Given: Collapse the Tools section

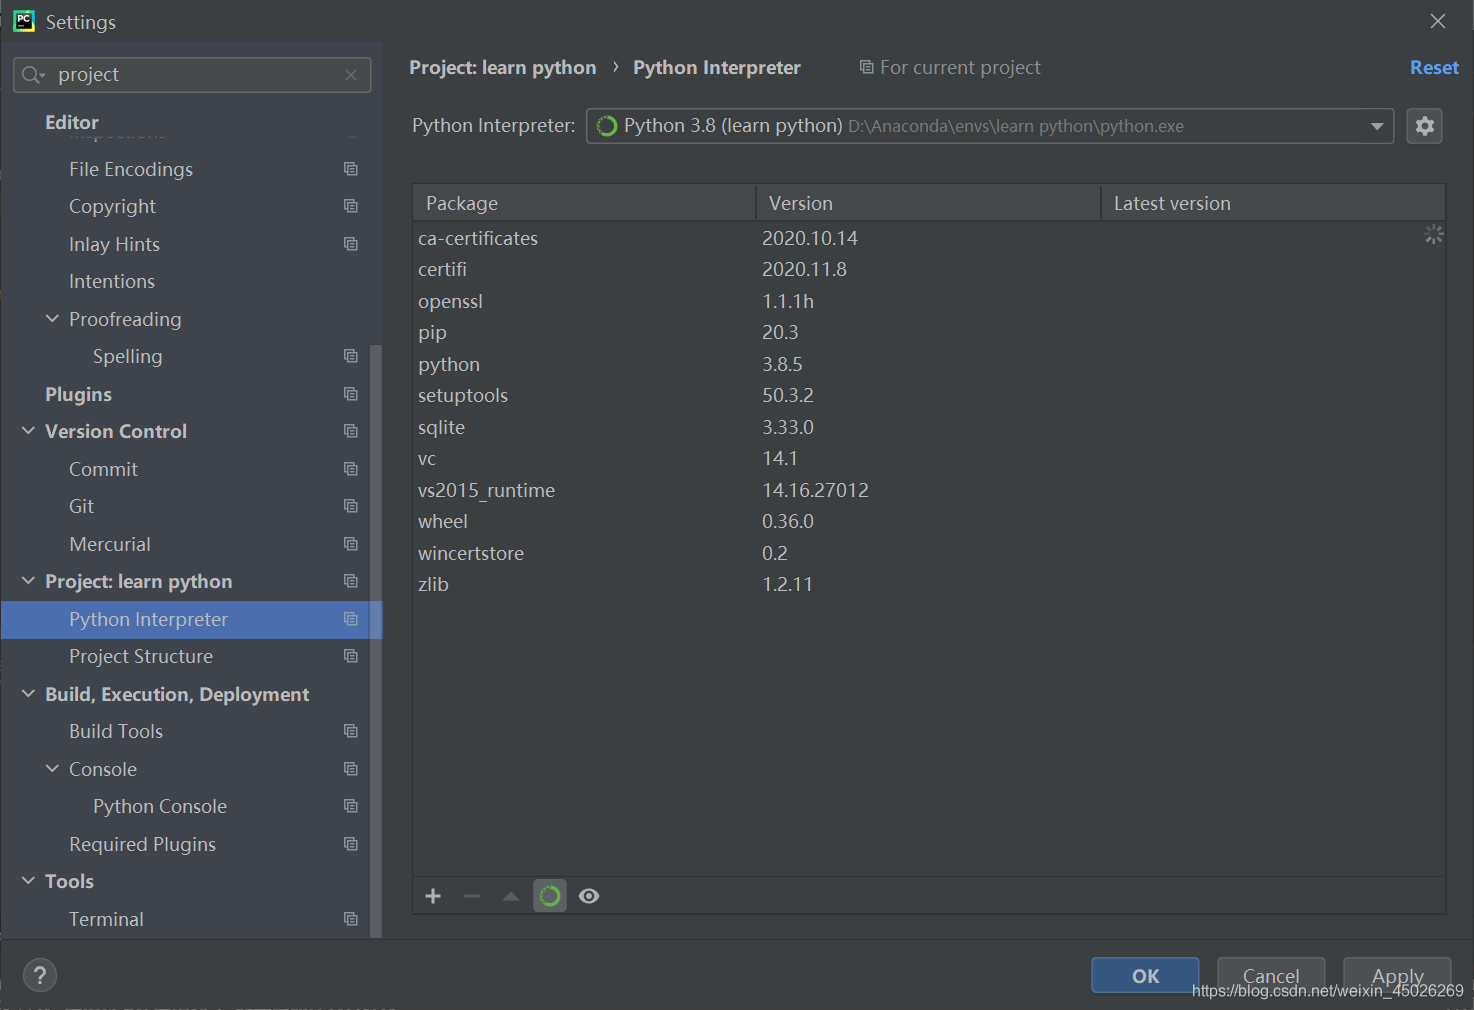Looking at the screenshot, I should [29, 881].
